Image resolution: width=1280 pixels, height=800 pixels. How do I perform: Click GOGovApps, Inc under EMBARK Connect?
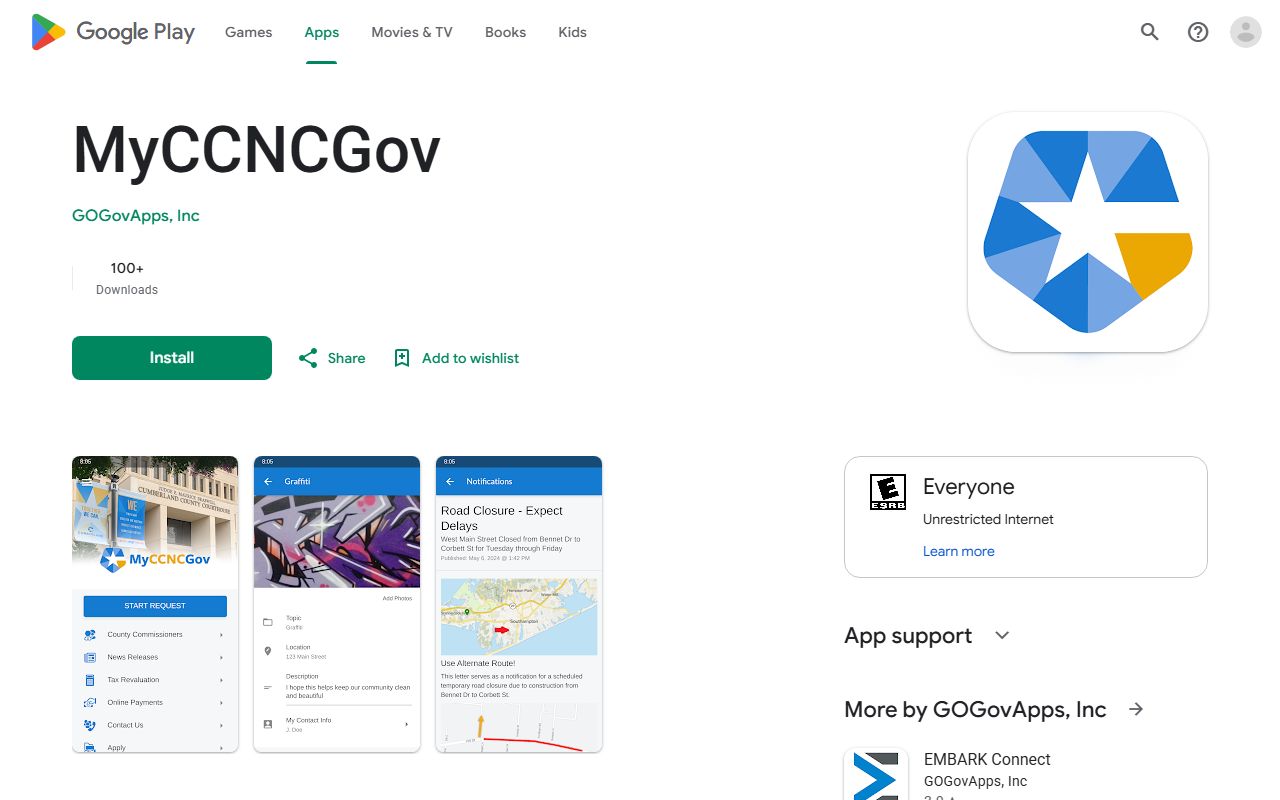coord(975,781)
